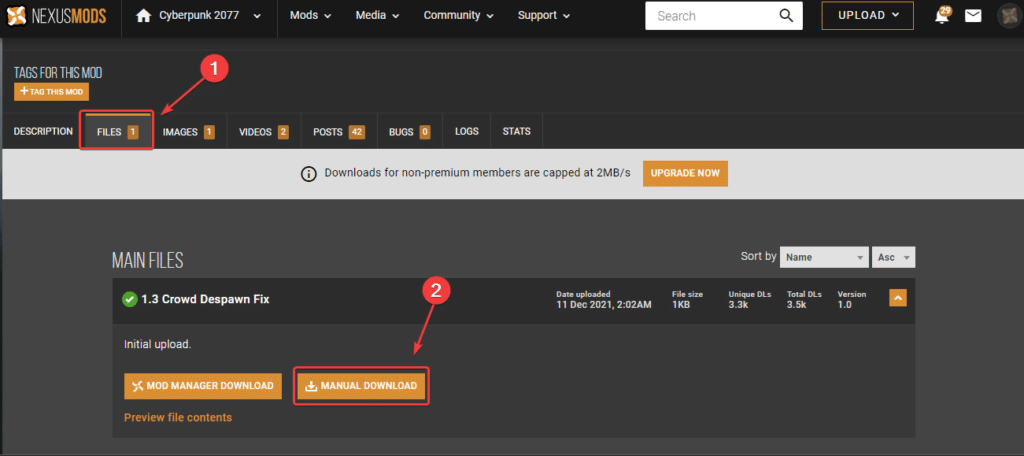Screen dimensions: 1024x456
Task: Click the Tags For This Mod heading
Action: (58, 73)
